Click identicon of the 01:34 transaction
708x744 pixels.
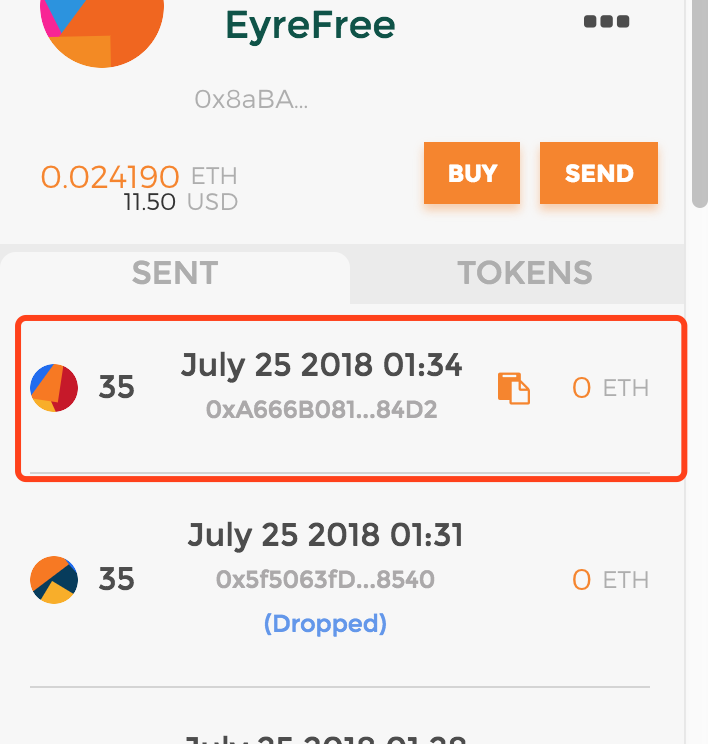pos(54,388)
